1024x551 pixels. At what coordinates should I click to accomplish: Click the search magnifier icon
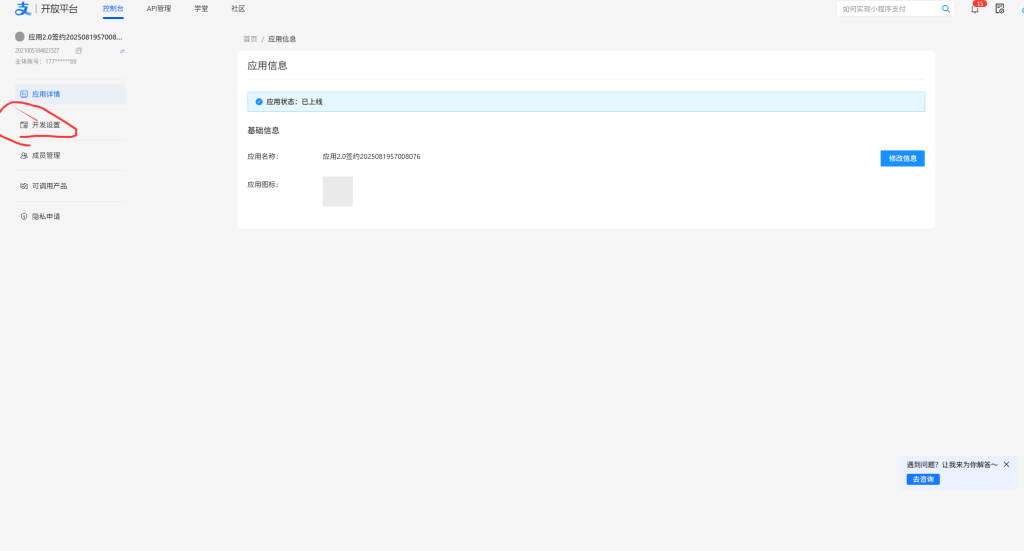pos(946,9)
